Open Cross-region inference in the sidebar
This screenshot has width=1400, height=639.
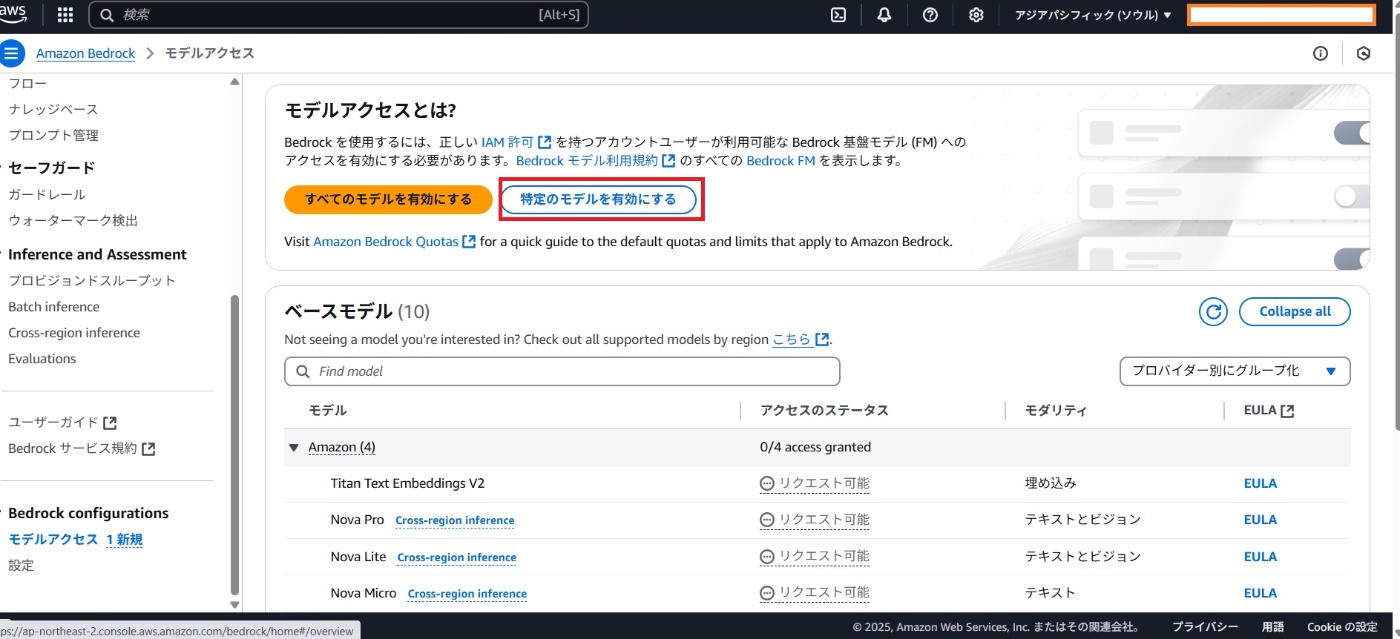point(74,333)
